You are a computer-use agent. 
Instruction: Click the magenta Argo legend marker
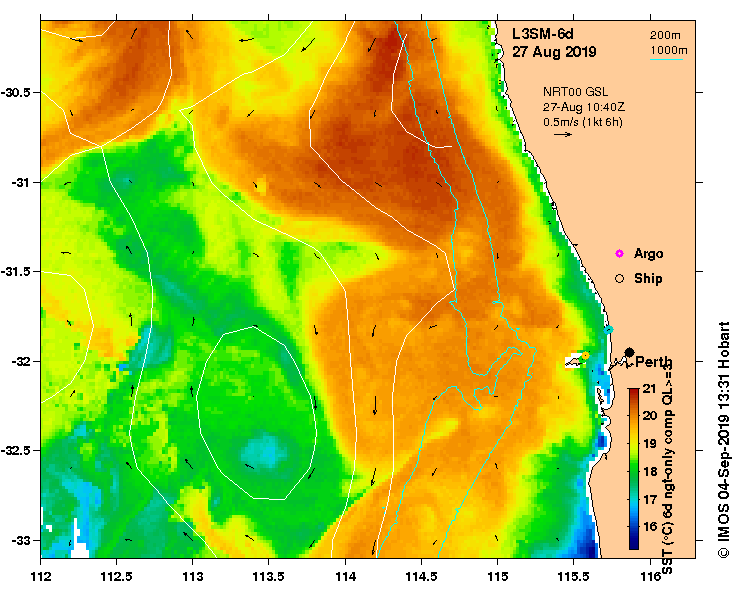pos(619,254)
